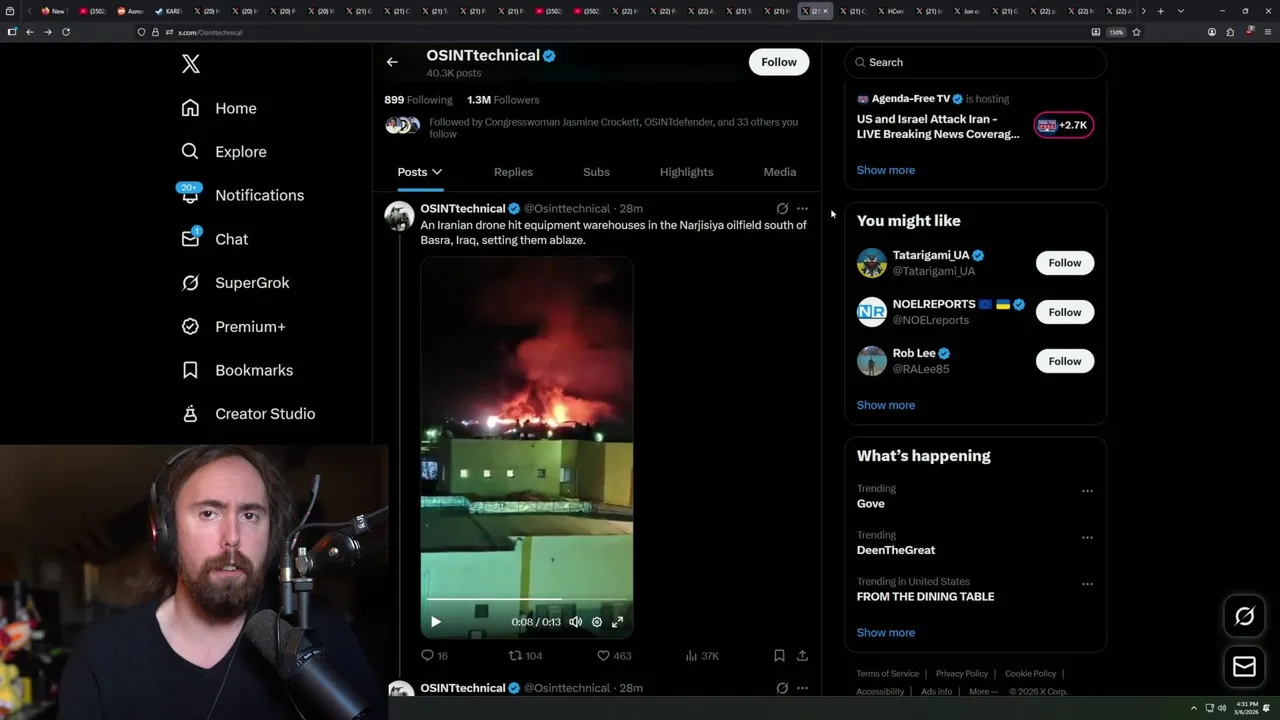Open more options for FROM THE DINING TABLE trend
The width and height of the screenshot is (1280, 720).
(x=1087, y=584)
